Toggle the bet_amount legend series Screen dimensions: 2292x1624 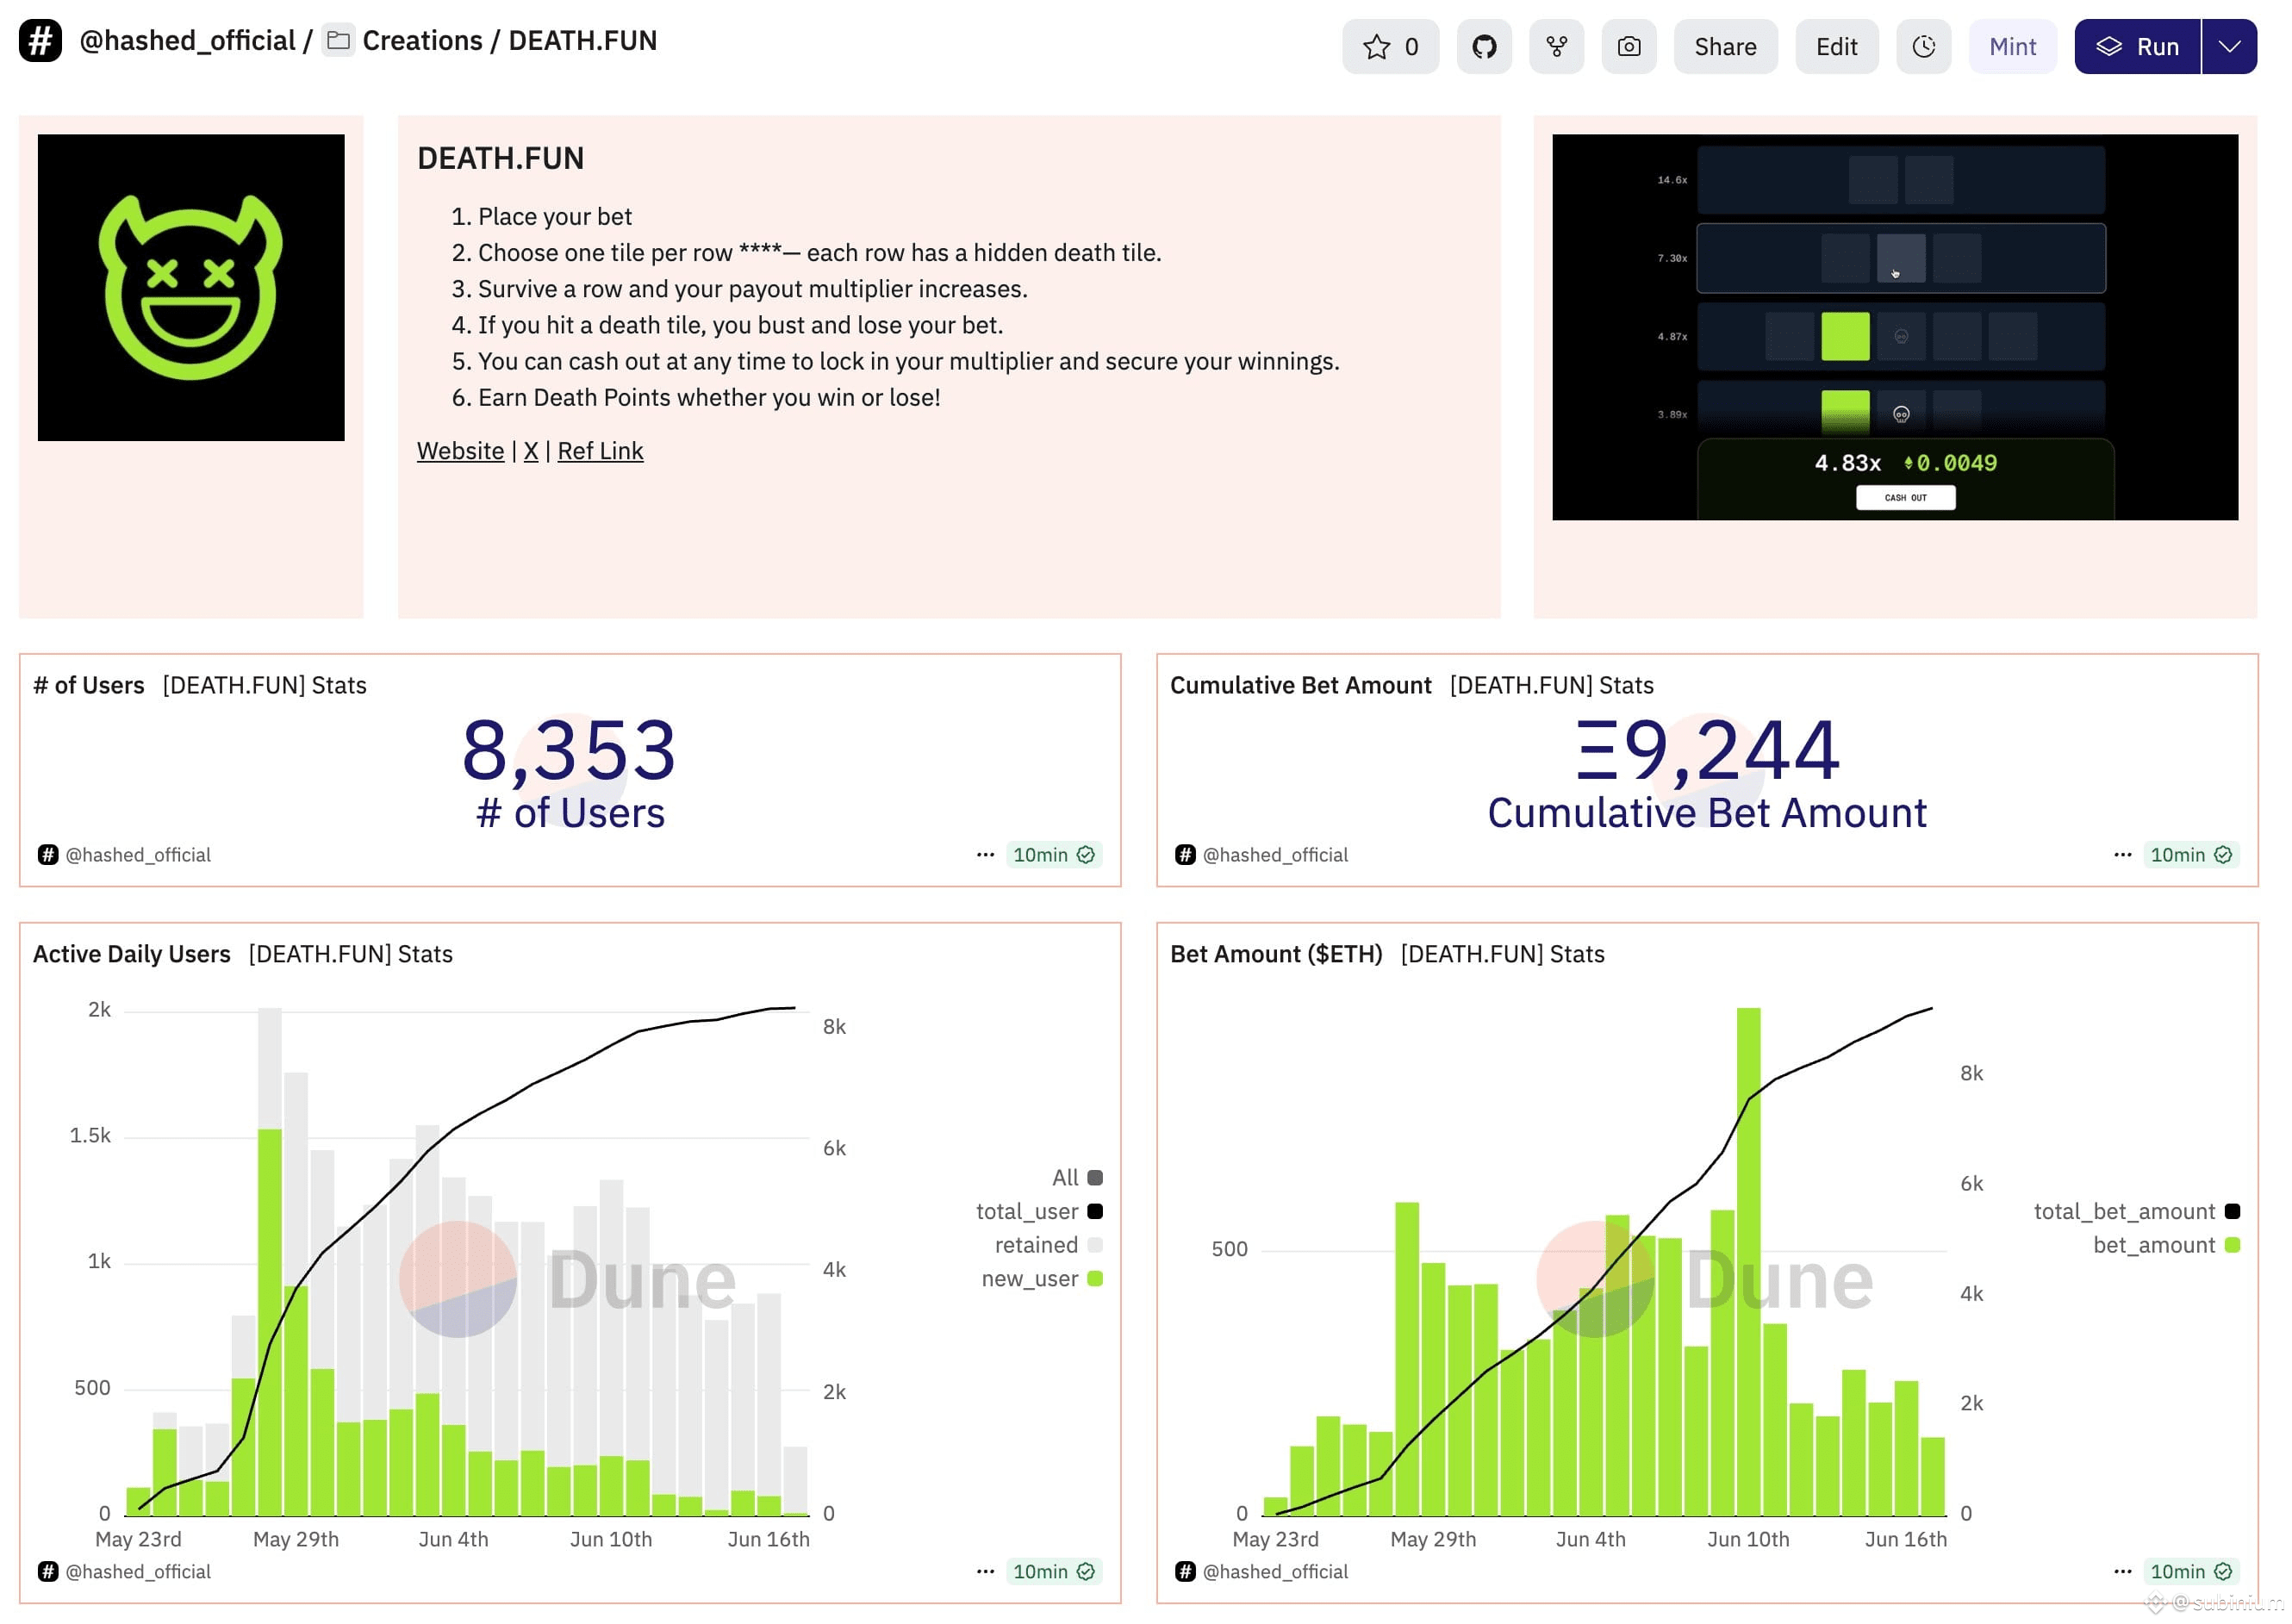2165,1245
